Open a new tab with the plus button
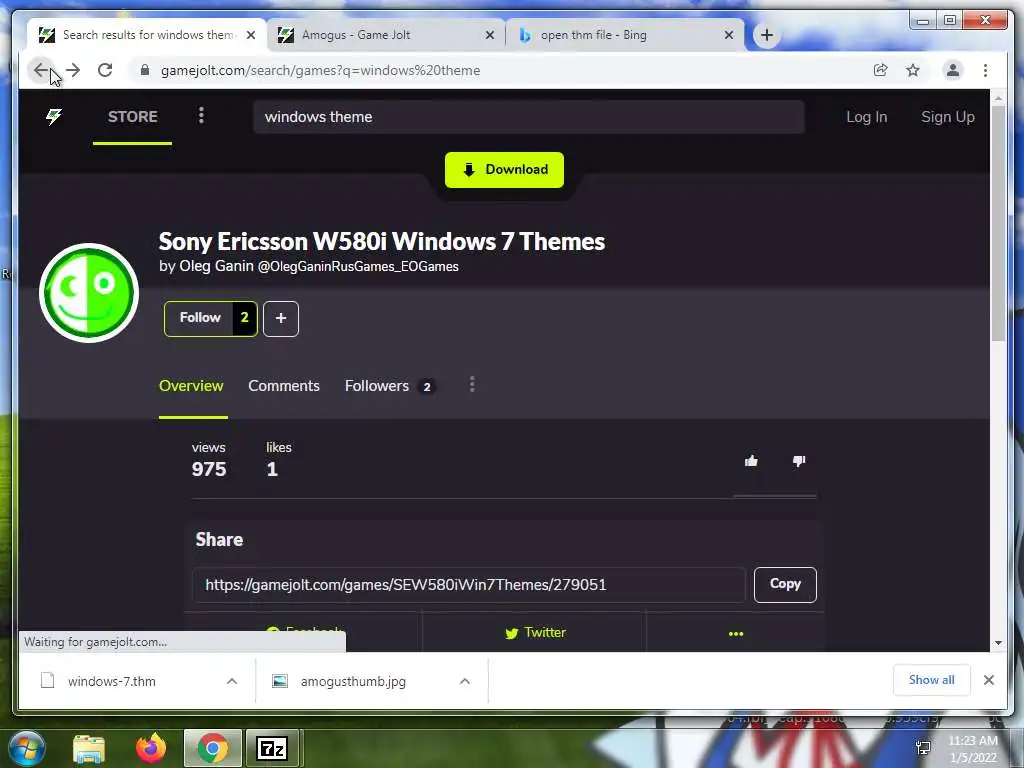The image size is (1024, 768). pos(767,35)
